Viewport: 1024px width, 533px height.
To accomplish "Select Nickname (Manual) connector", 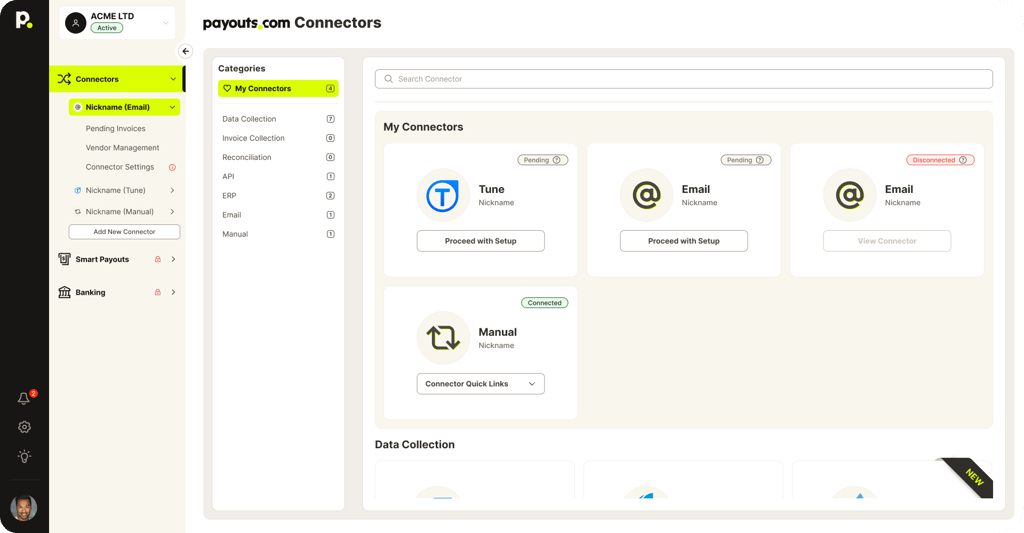I will click(x=120, y=212).
